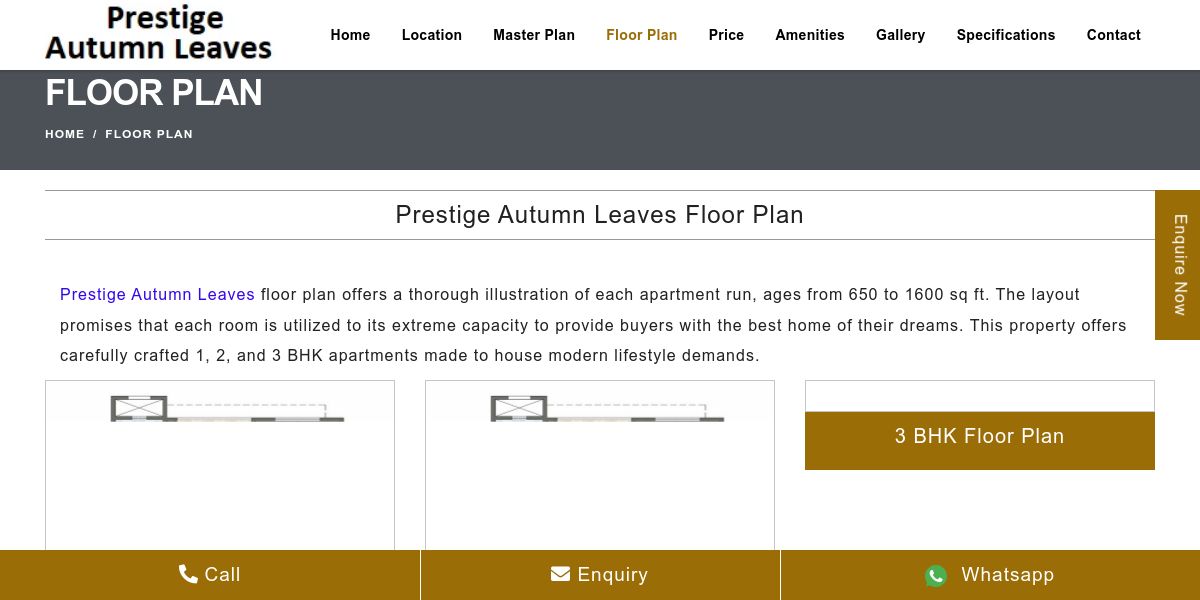Open the Contact page

coord(1113,35)
